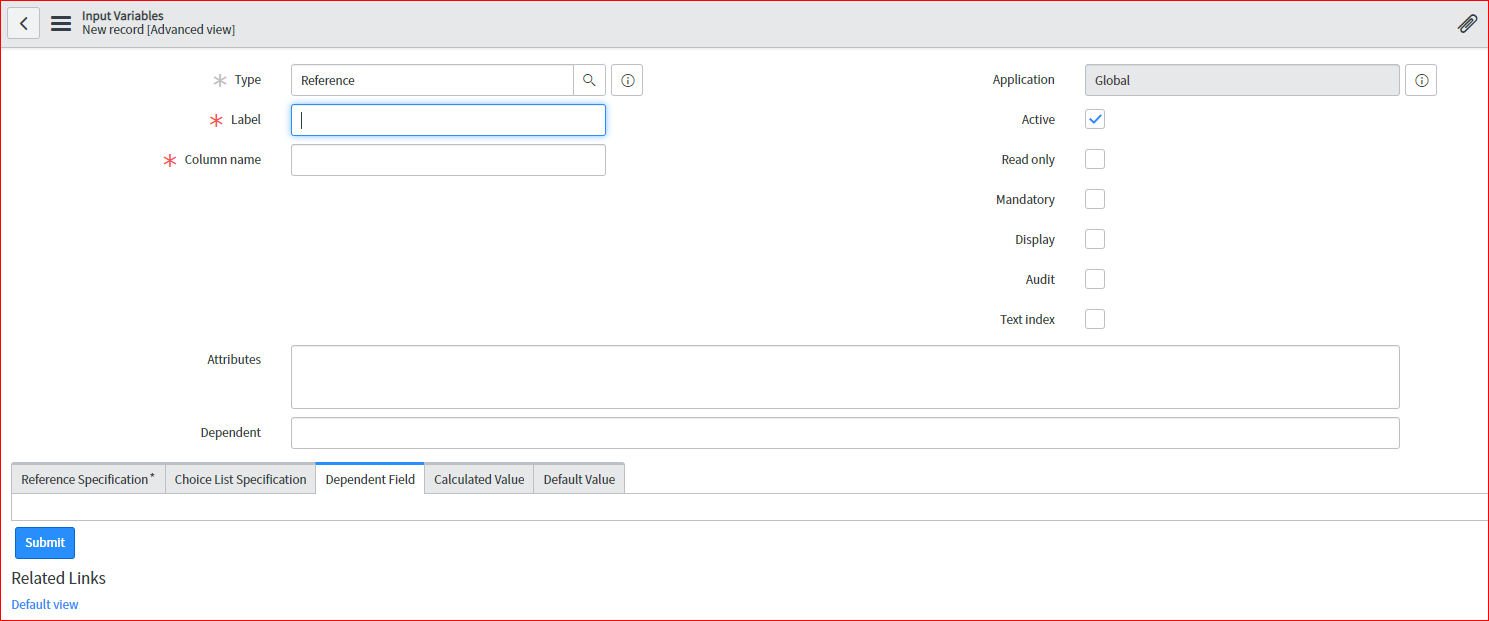Tick the Text index checkbox

point(1095,319)
